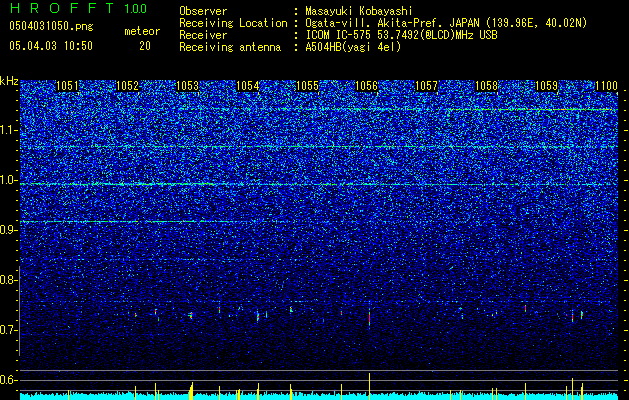Click the 1100 time marker

click(606, 86)
